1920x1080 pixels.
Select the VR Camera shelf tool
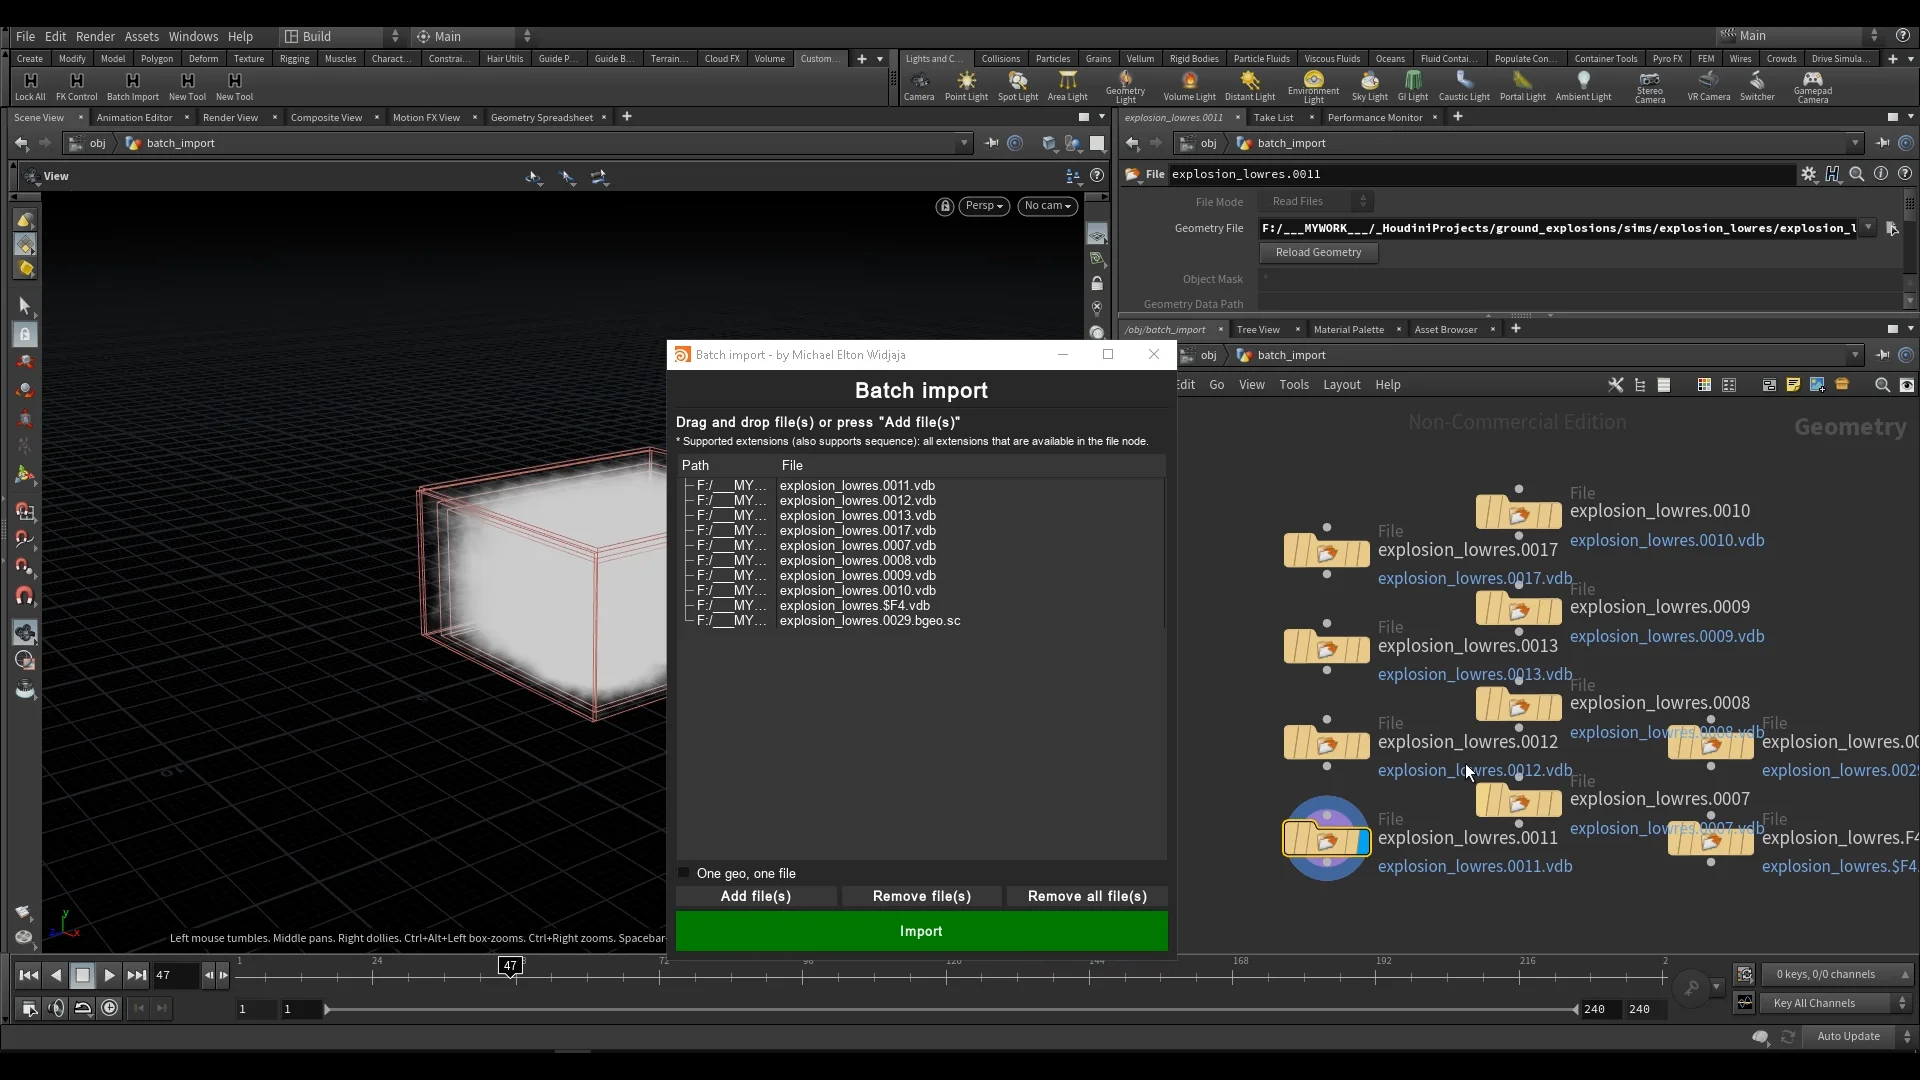pos(1708,86)
